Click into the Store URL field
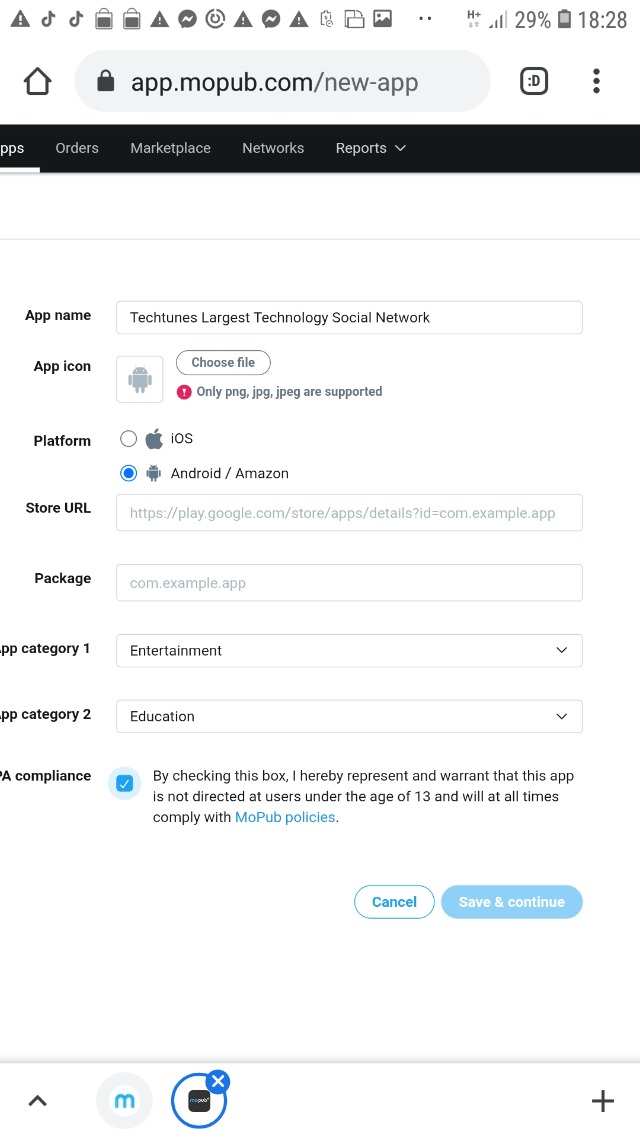 (x=349, y=512)
